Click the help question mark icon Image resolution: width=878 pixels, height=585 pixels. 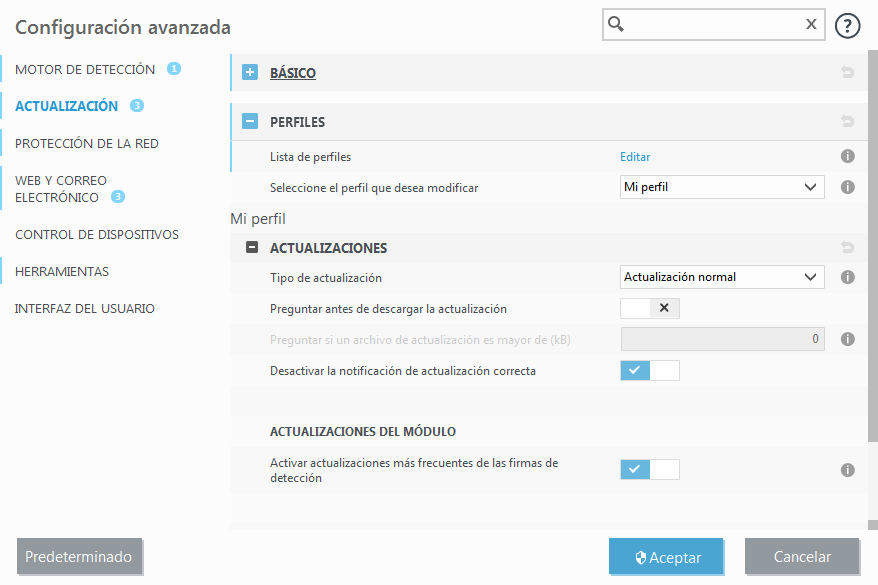click(847, 26)
